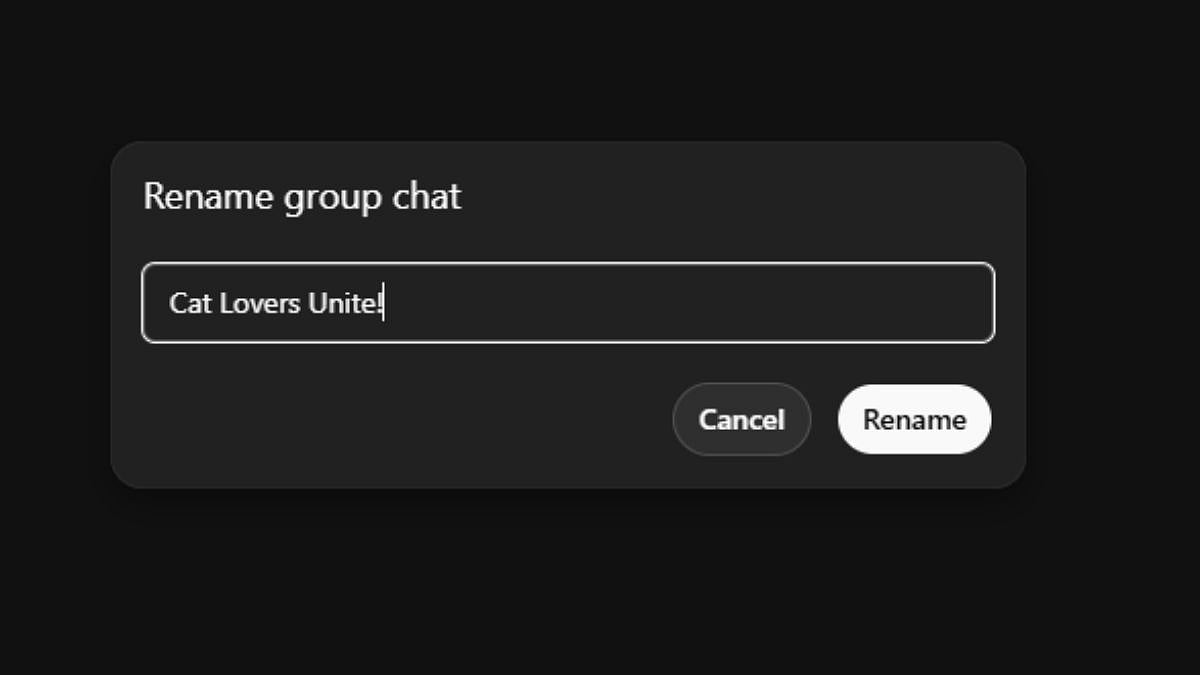This screenshot has height=675, width=1200.
Task: Click the "Rename group chat" dialog heading
Action: coord(302,196)
